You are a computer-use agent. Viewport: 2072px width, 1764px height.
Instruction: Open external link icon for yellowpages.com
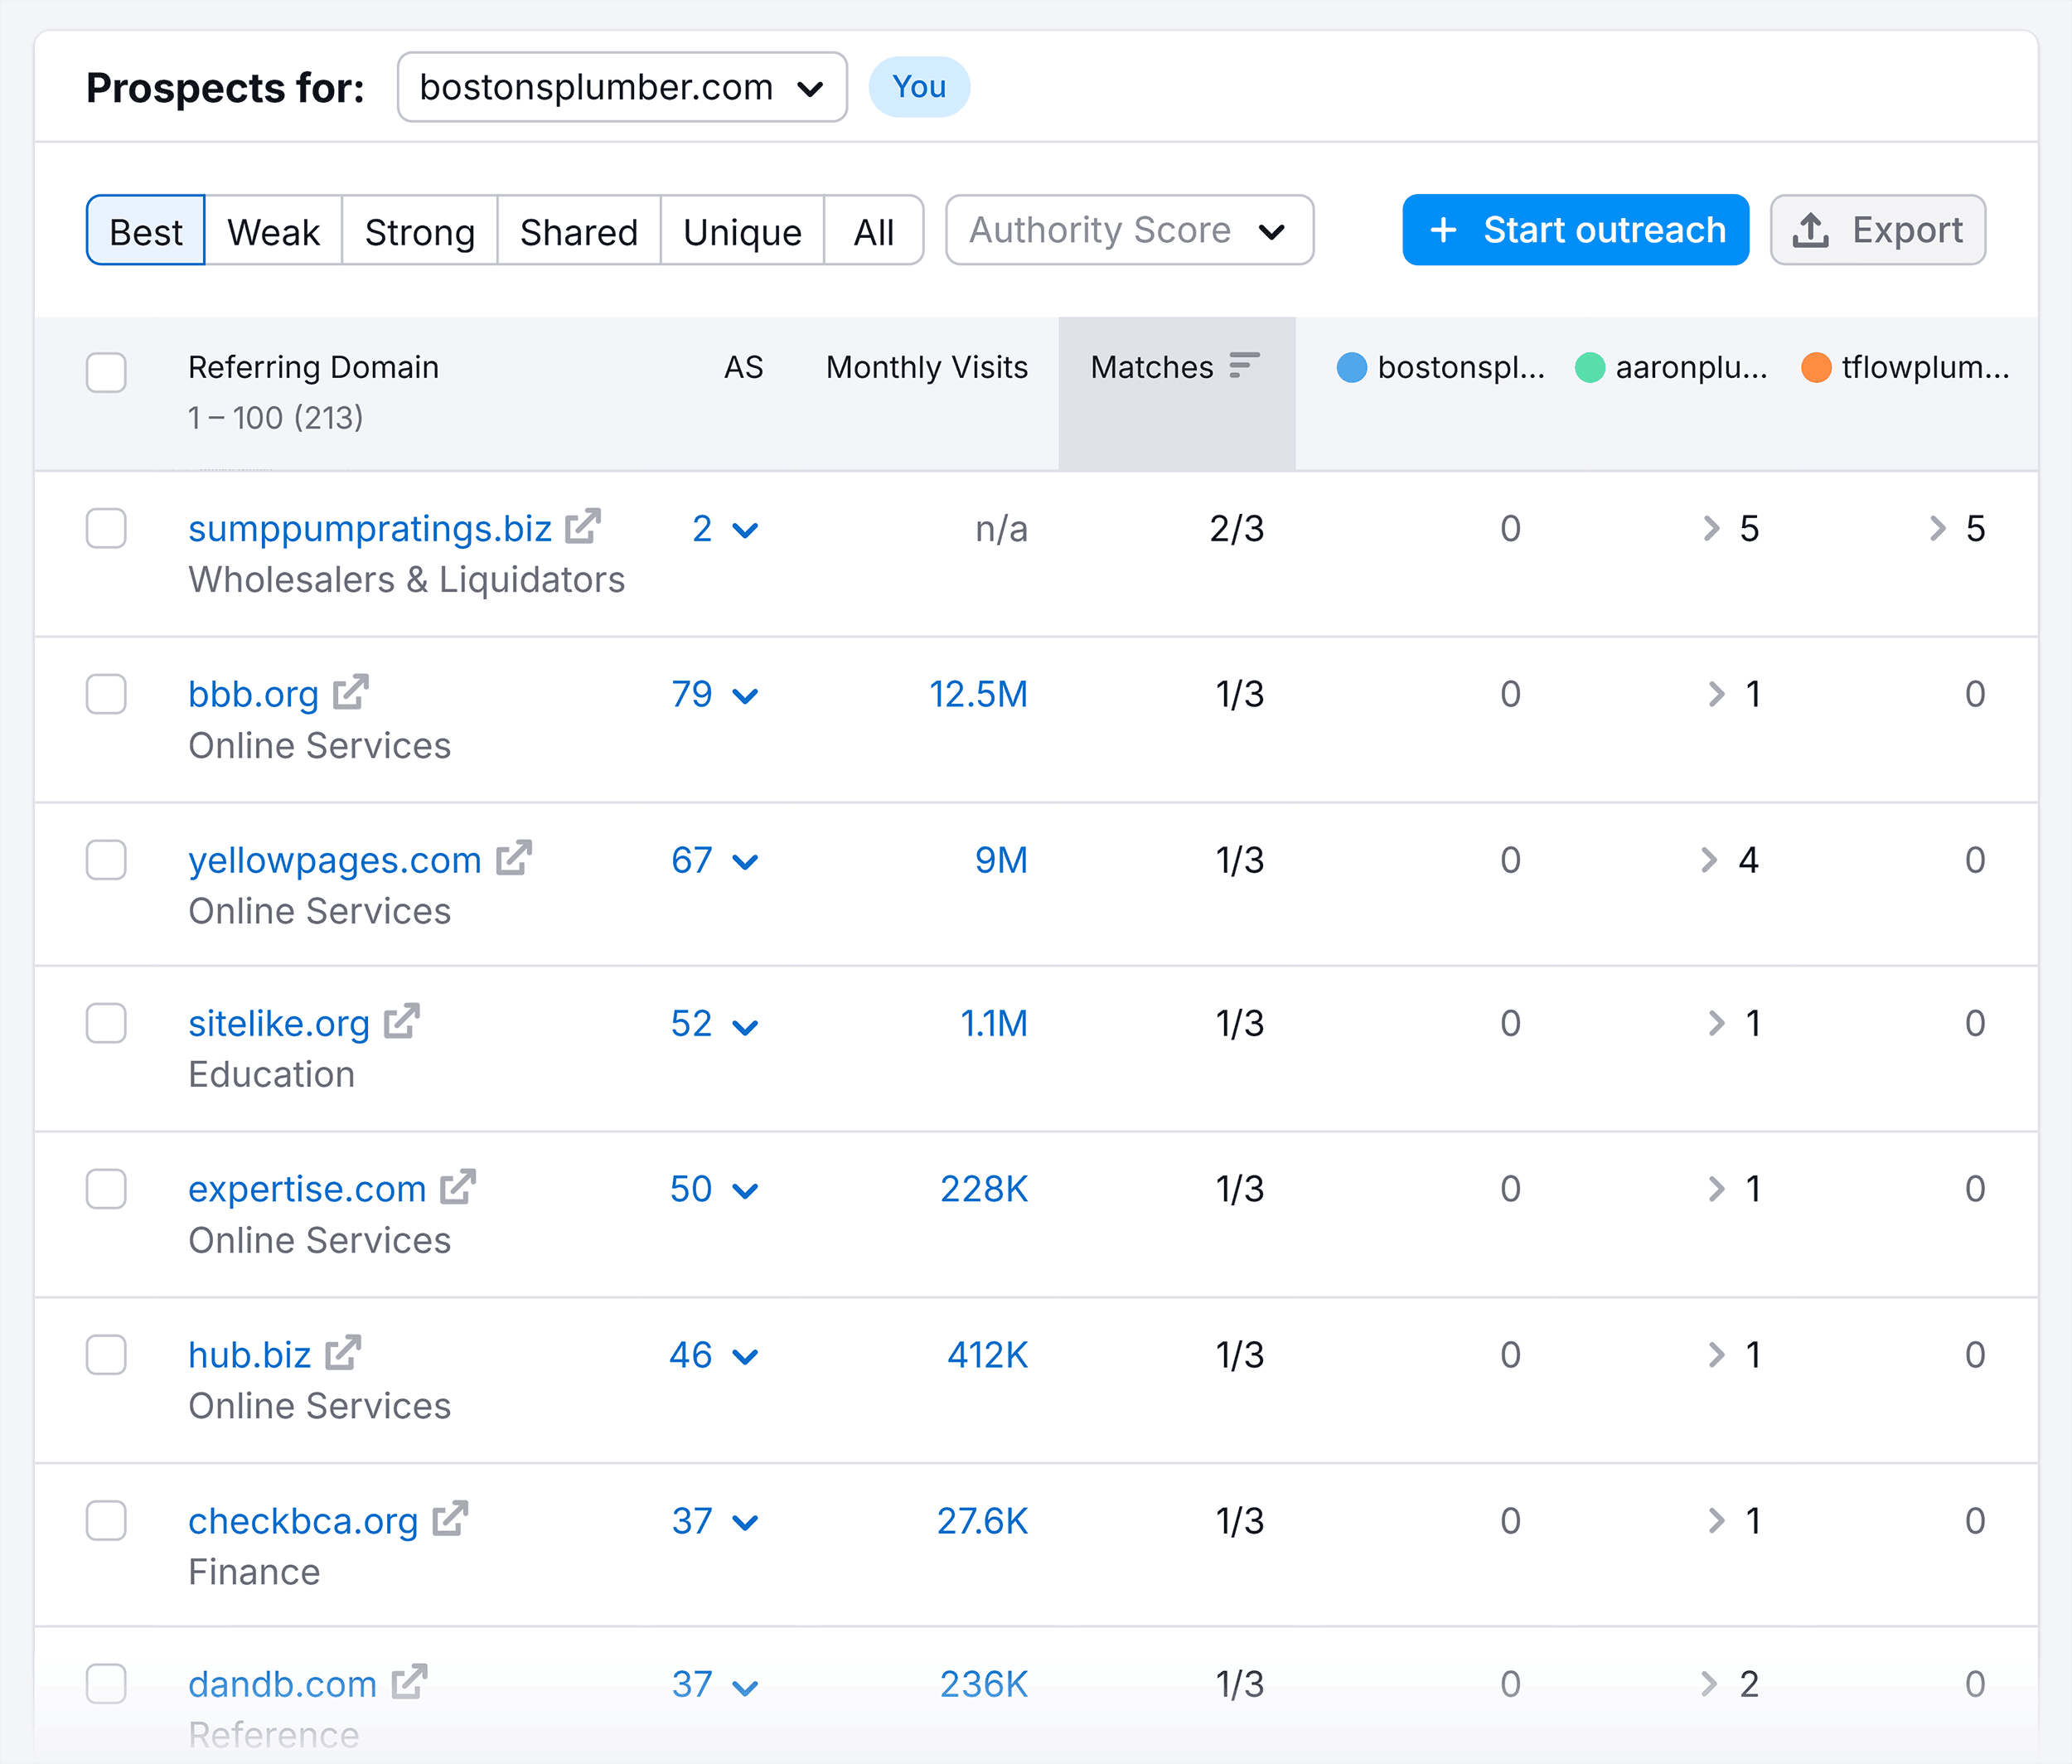(x=514, y=858)
